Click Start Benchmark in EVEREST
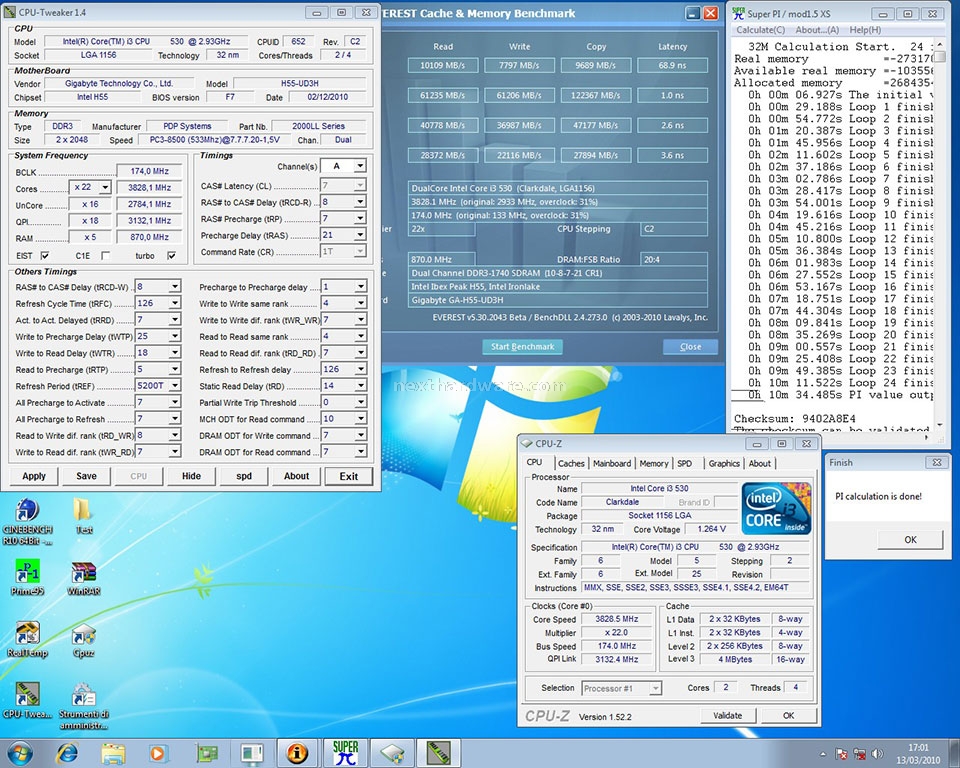960x768 pixels. tap(522, 347)
